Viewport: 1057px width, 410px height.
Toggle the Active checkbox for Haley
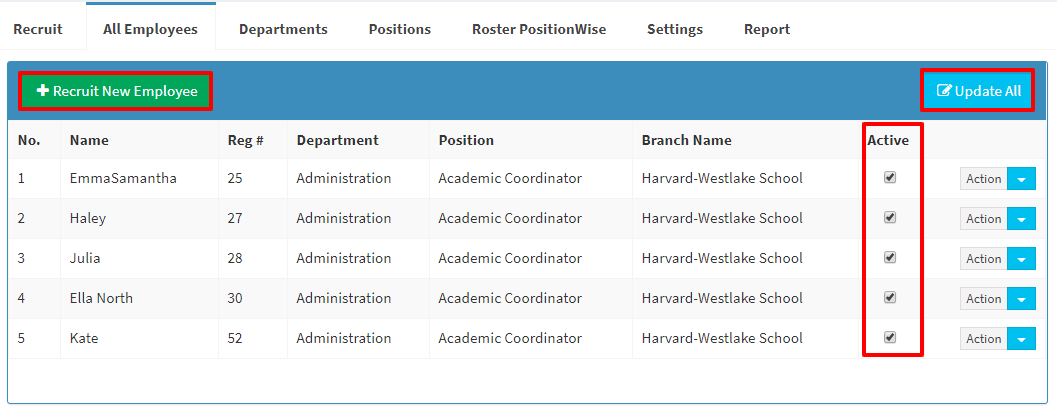[x=890, y=217]
